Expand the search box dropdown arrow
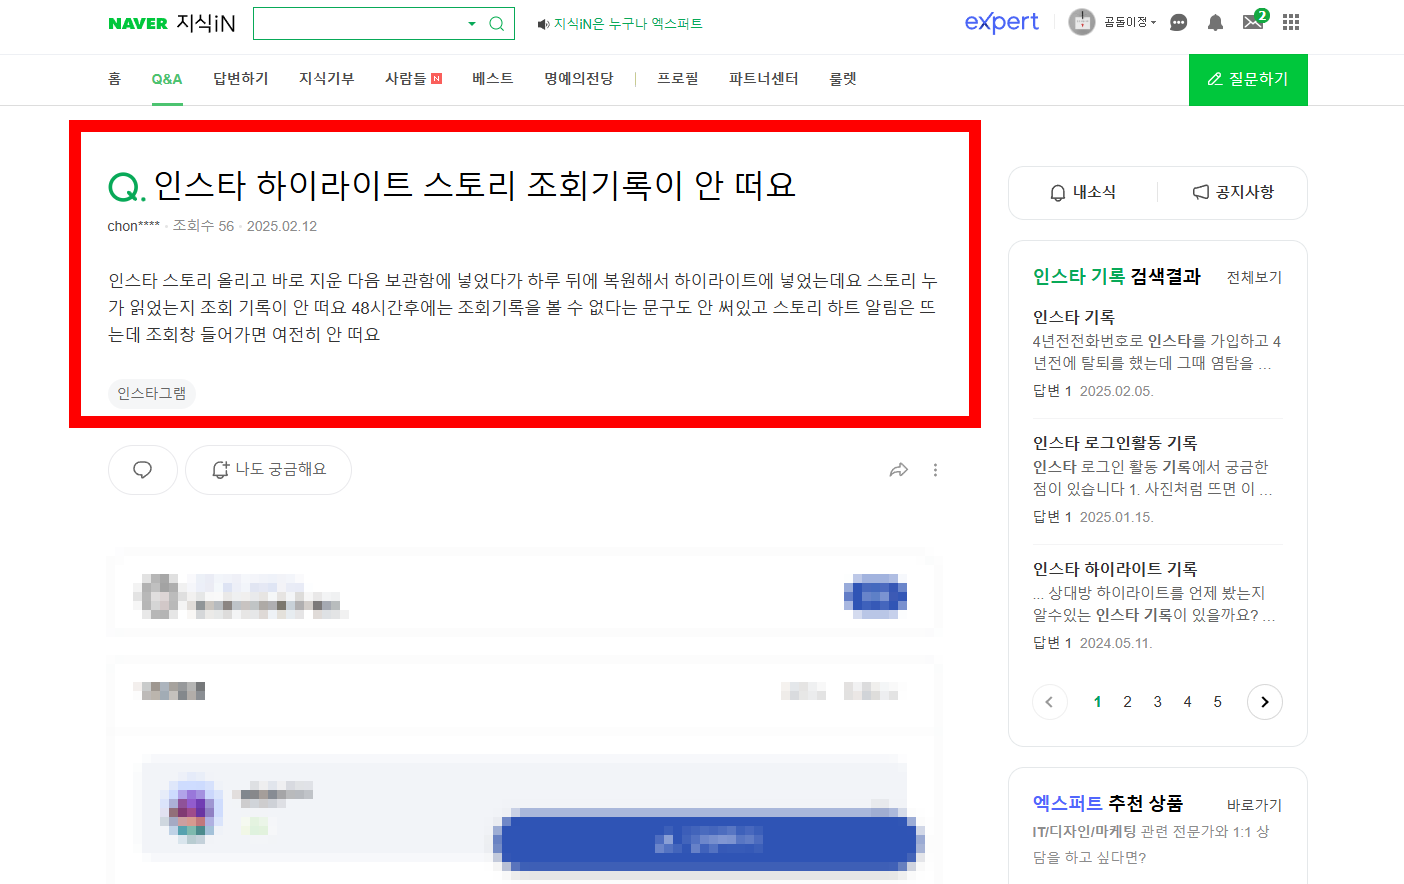Image resolution: width=1404 pixels, height=884 pixels. pyautogui.click(x=472, y=24)
